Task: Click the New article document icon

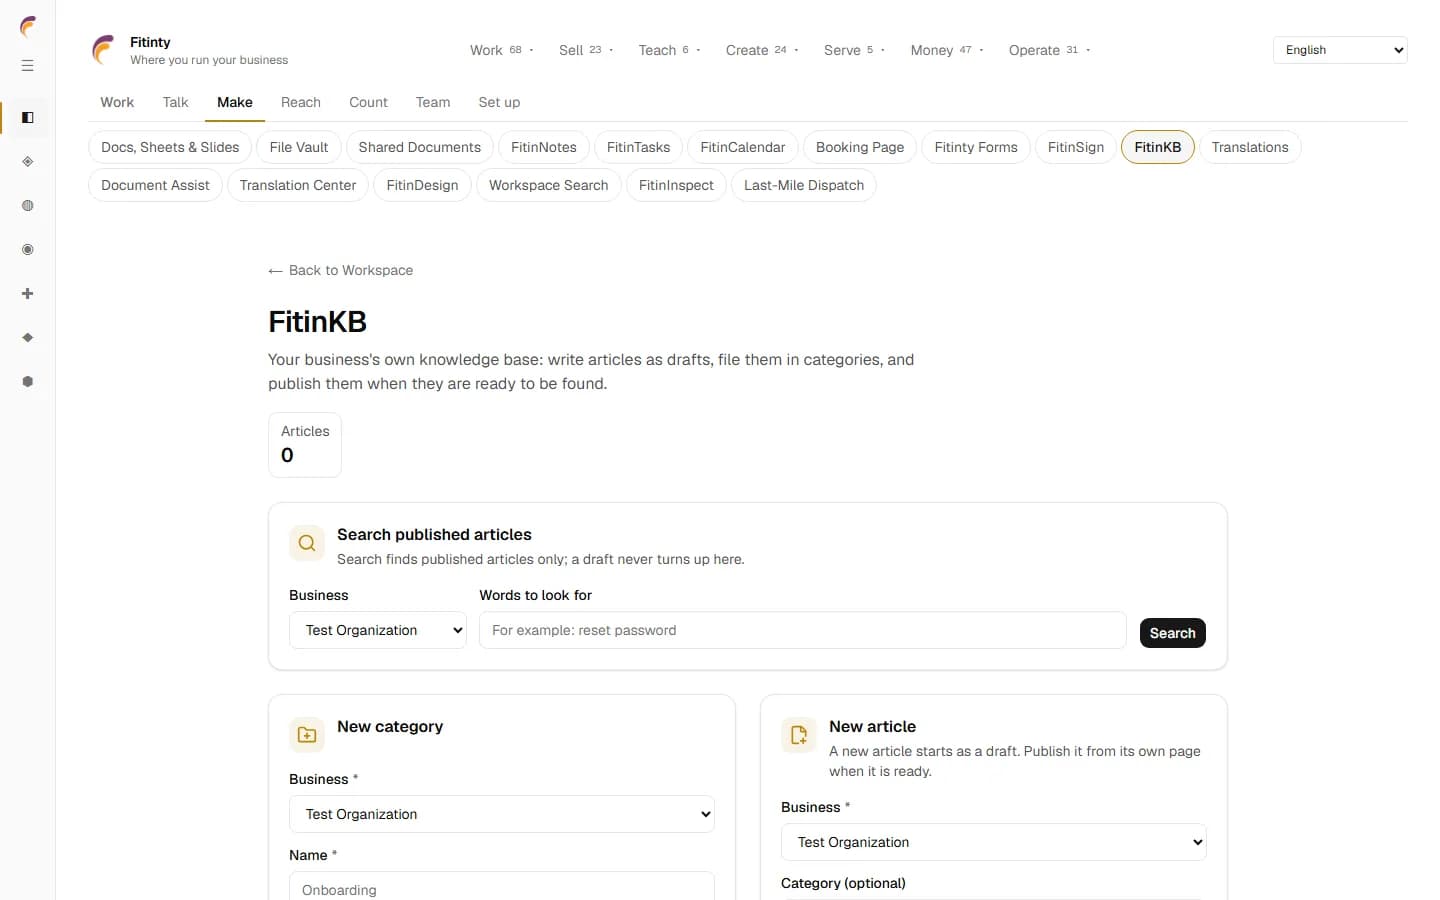Action: [x=799, y=735]
